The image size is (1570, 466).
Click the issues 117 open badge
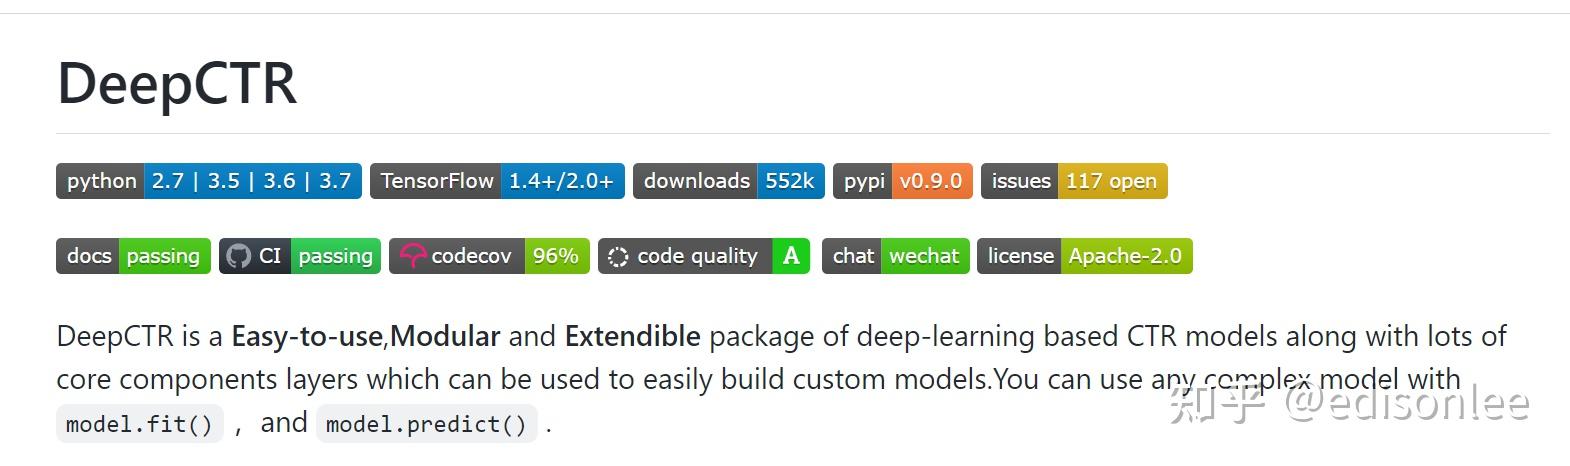[1073, 181]
